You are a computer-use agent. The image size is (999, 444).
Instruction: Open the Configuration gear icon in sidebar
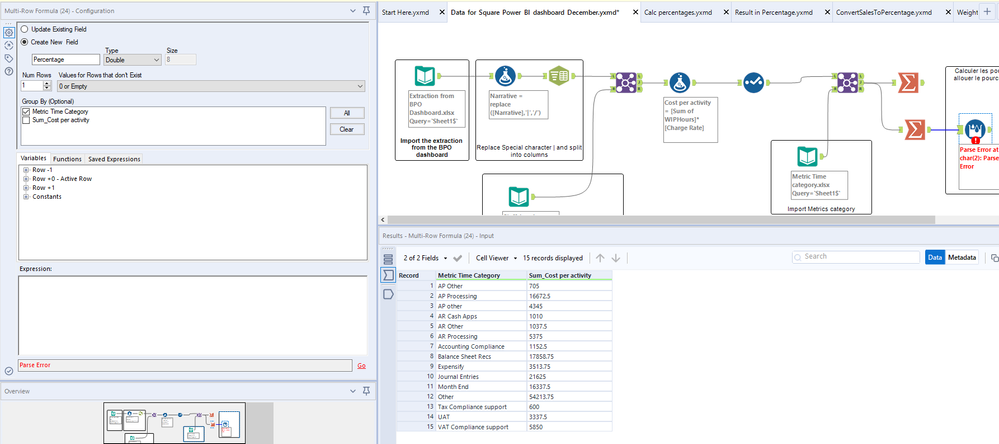[x=9, y=32]
